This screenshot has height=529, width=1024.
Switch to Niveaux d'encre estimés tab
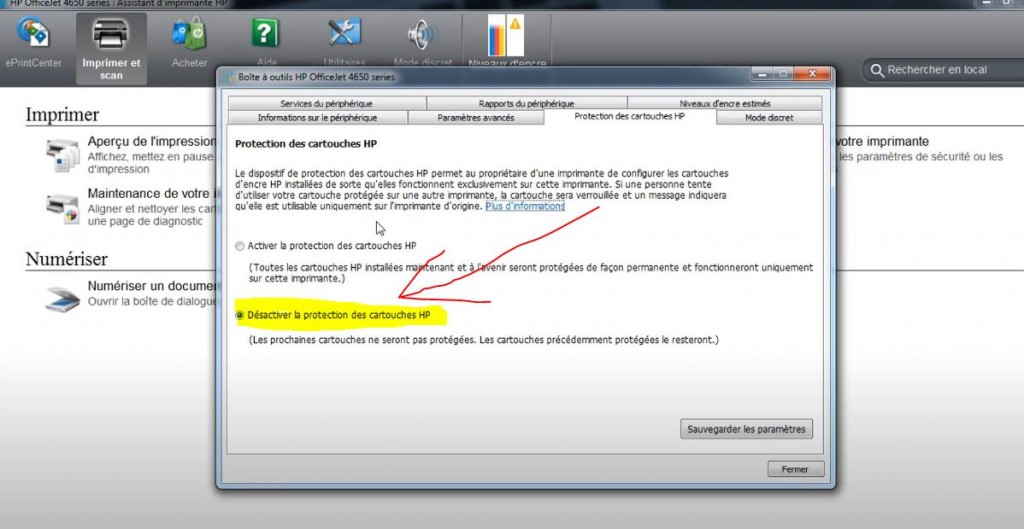pyautogui.click(x=725, y=103)
